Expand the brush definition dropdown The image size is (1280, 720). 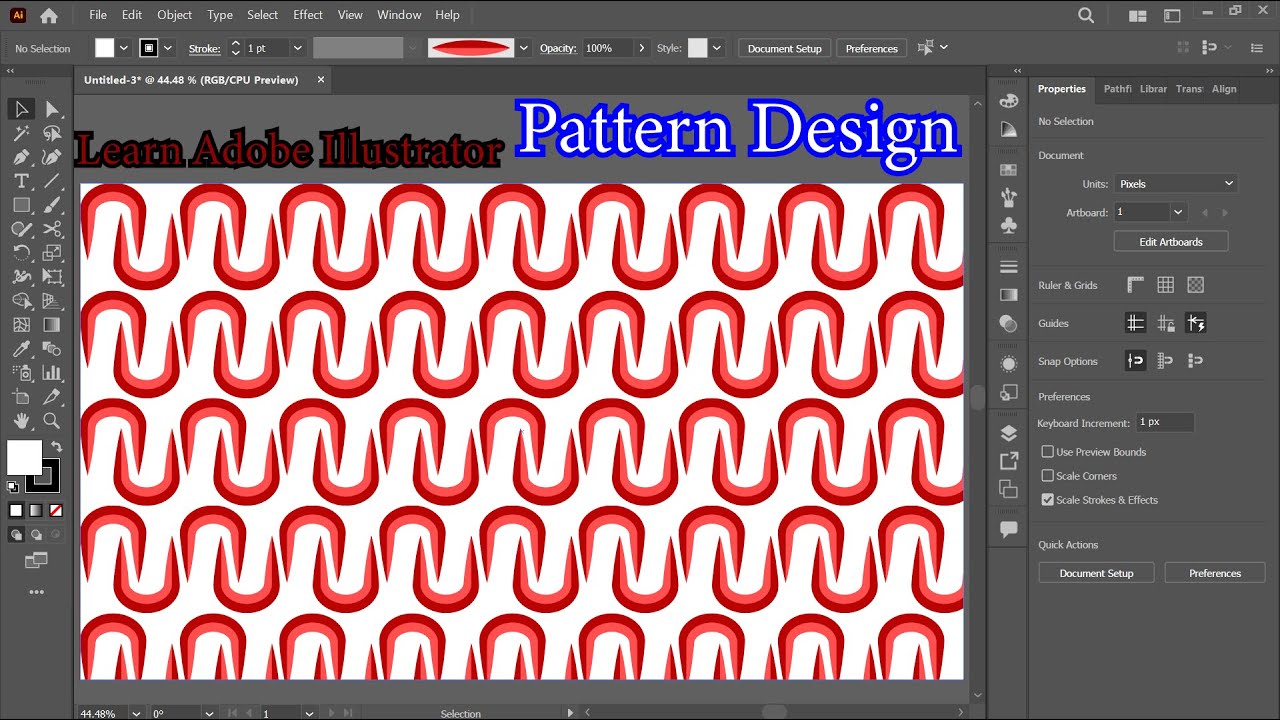524,48
